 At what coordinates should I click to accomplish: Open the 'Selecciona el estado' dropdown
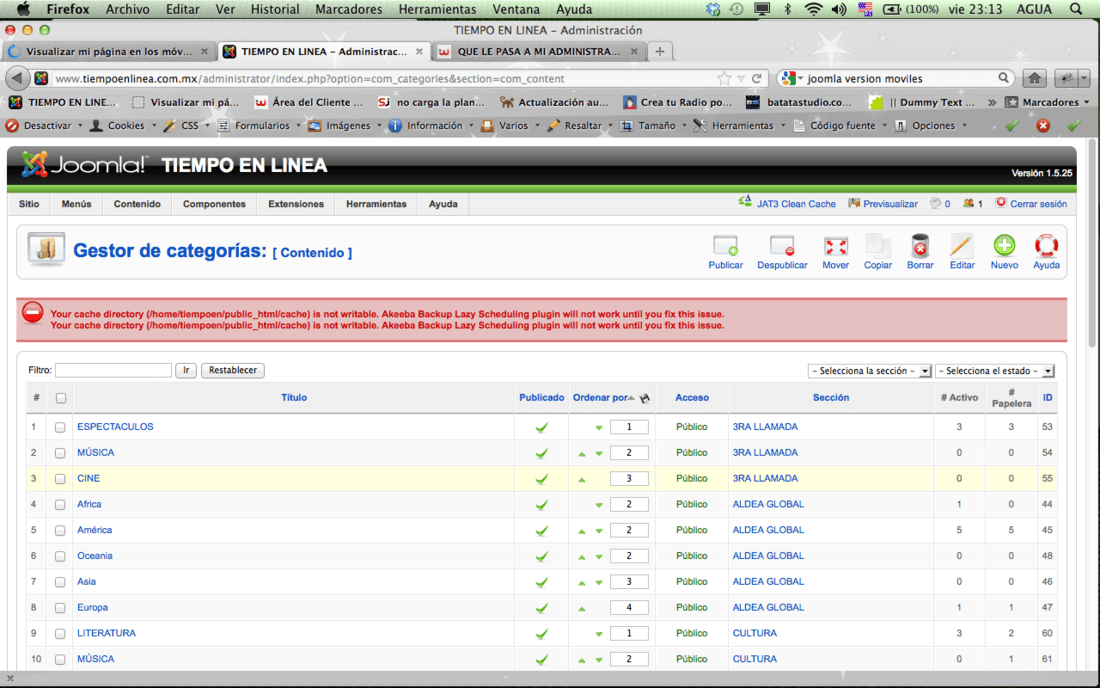pyautogui.click(x=995, y=371)
